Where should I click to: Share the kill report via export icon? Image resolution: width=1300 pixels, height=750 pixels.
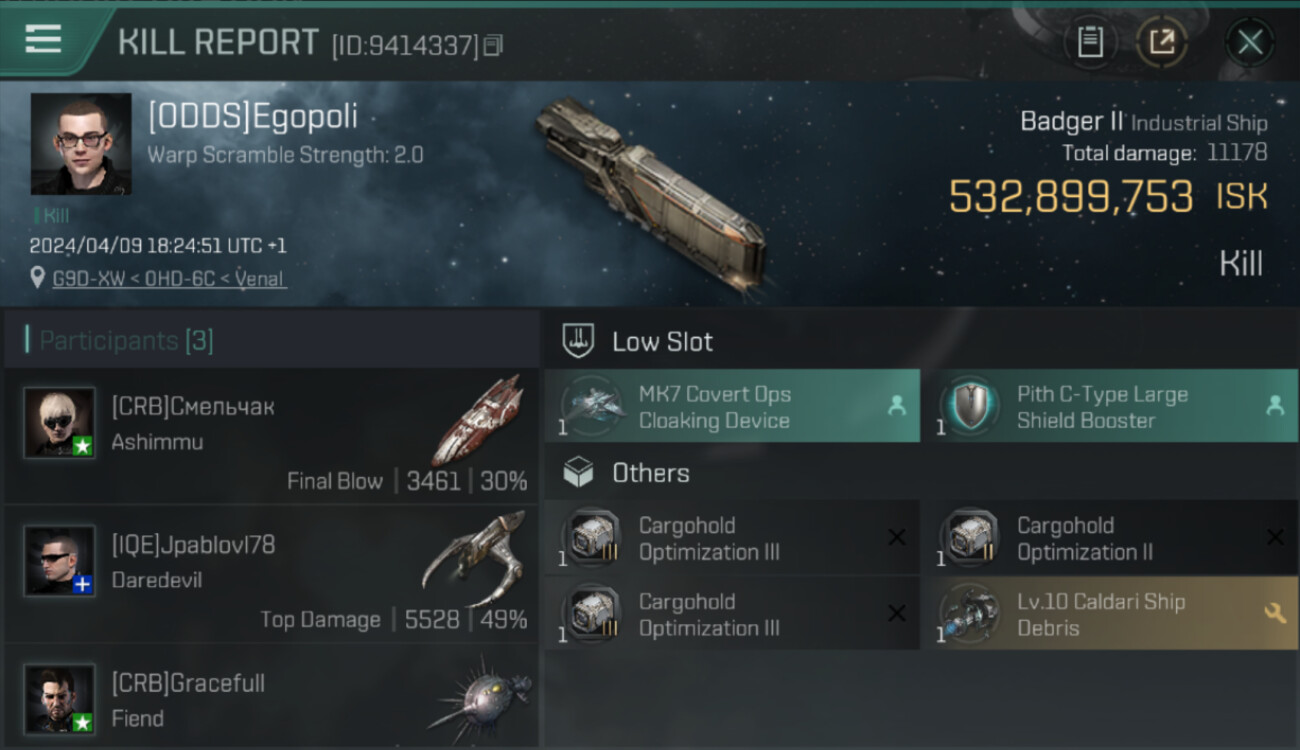click(x=1161, y=42)
